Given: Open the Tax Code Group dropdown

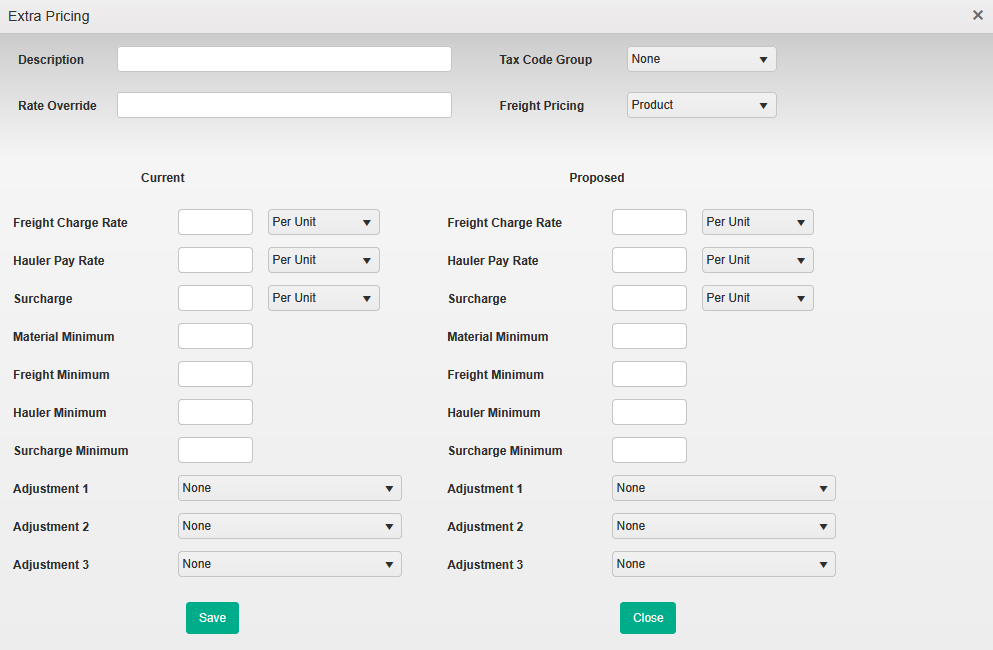Looking at the screenshot, I should coord(701,59).
